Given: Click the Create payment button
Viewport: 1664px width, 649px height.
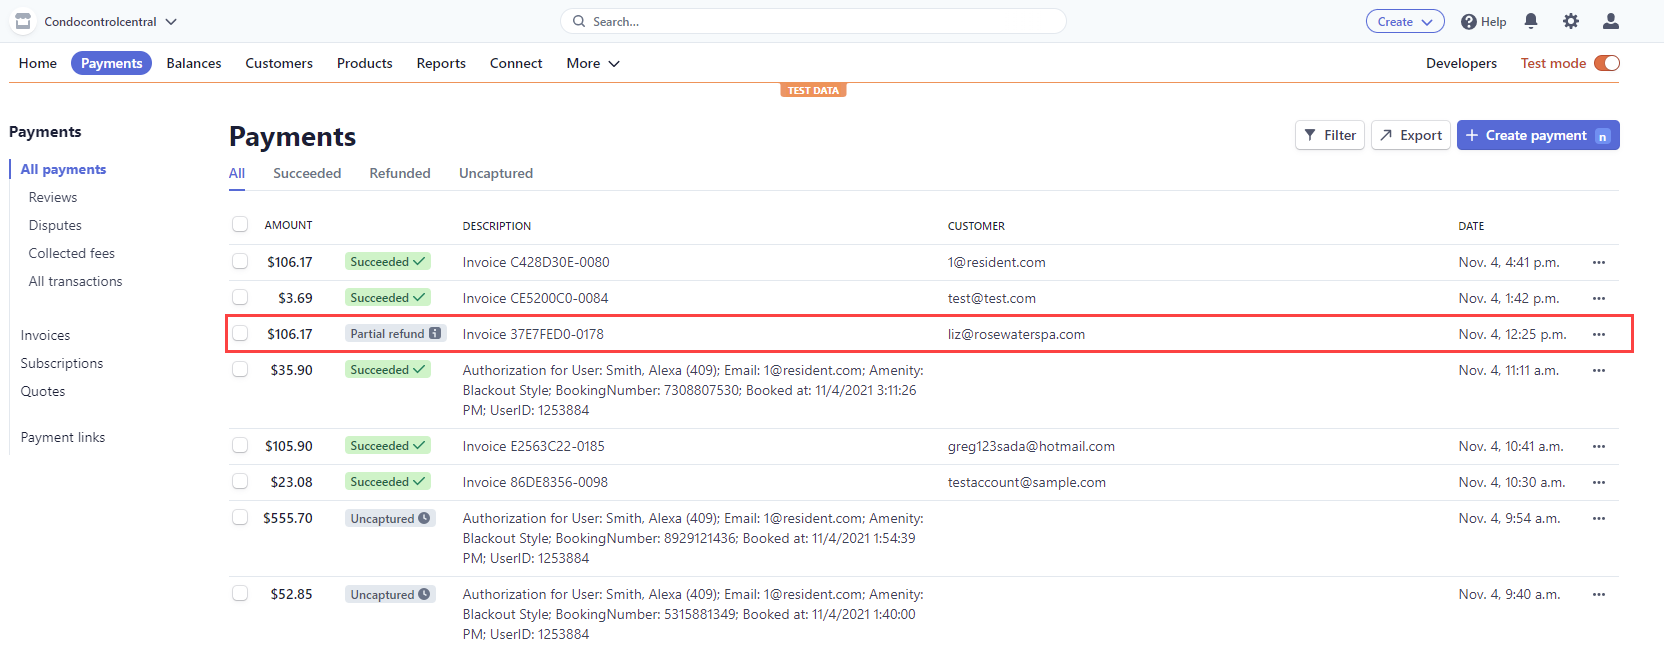Looking at the screenshot, I should (x=1537, y=135).
